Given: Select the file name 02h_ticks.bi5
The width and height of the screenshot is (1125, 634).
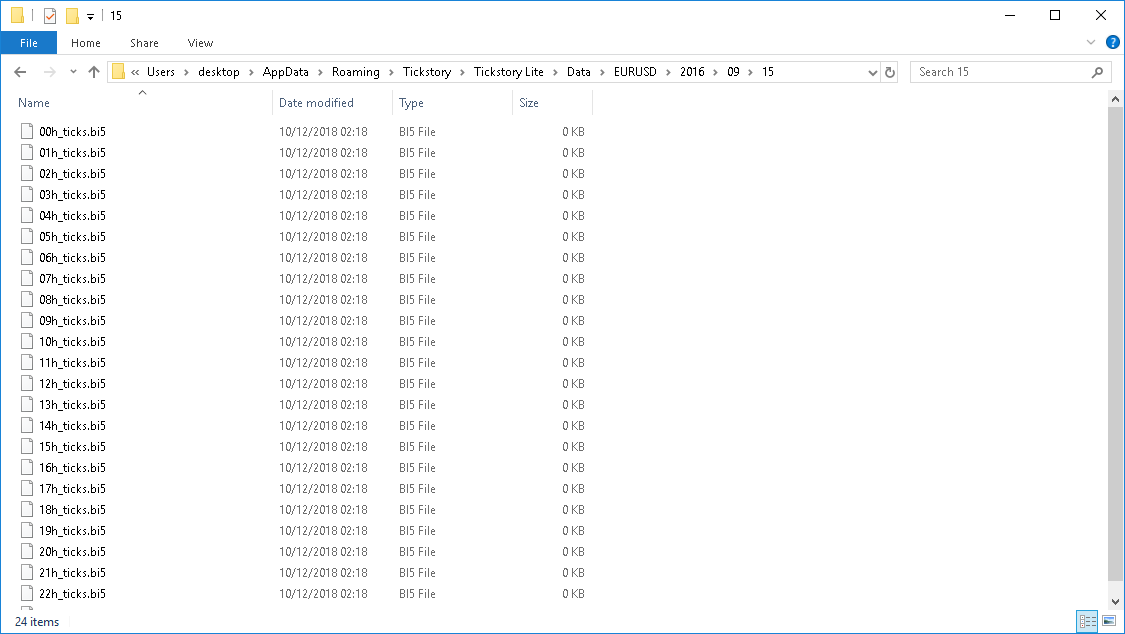Looking at the screenshot, I should click(72, 174).
